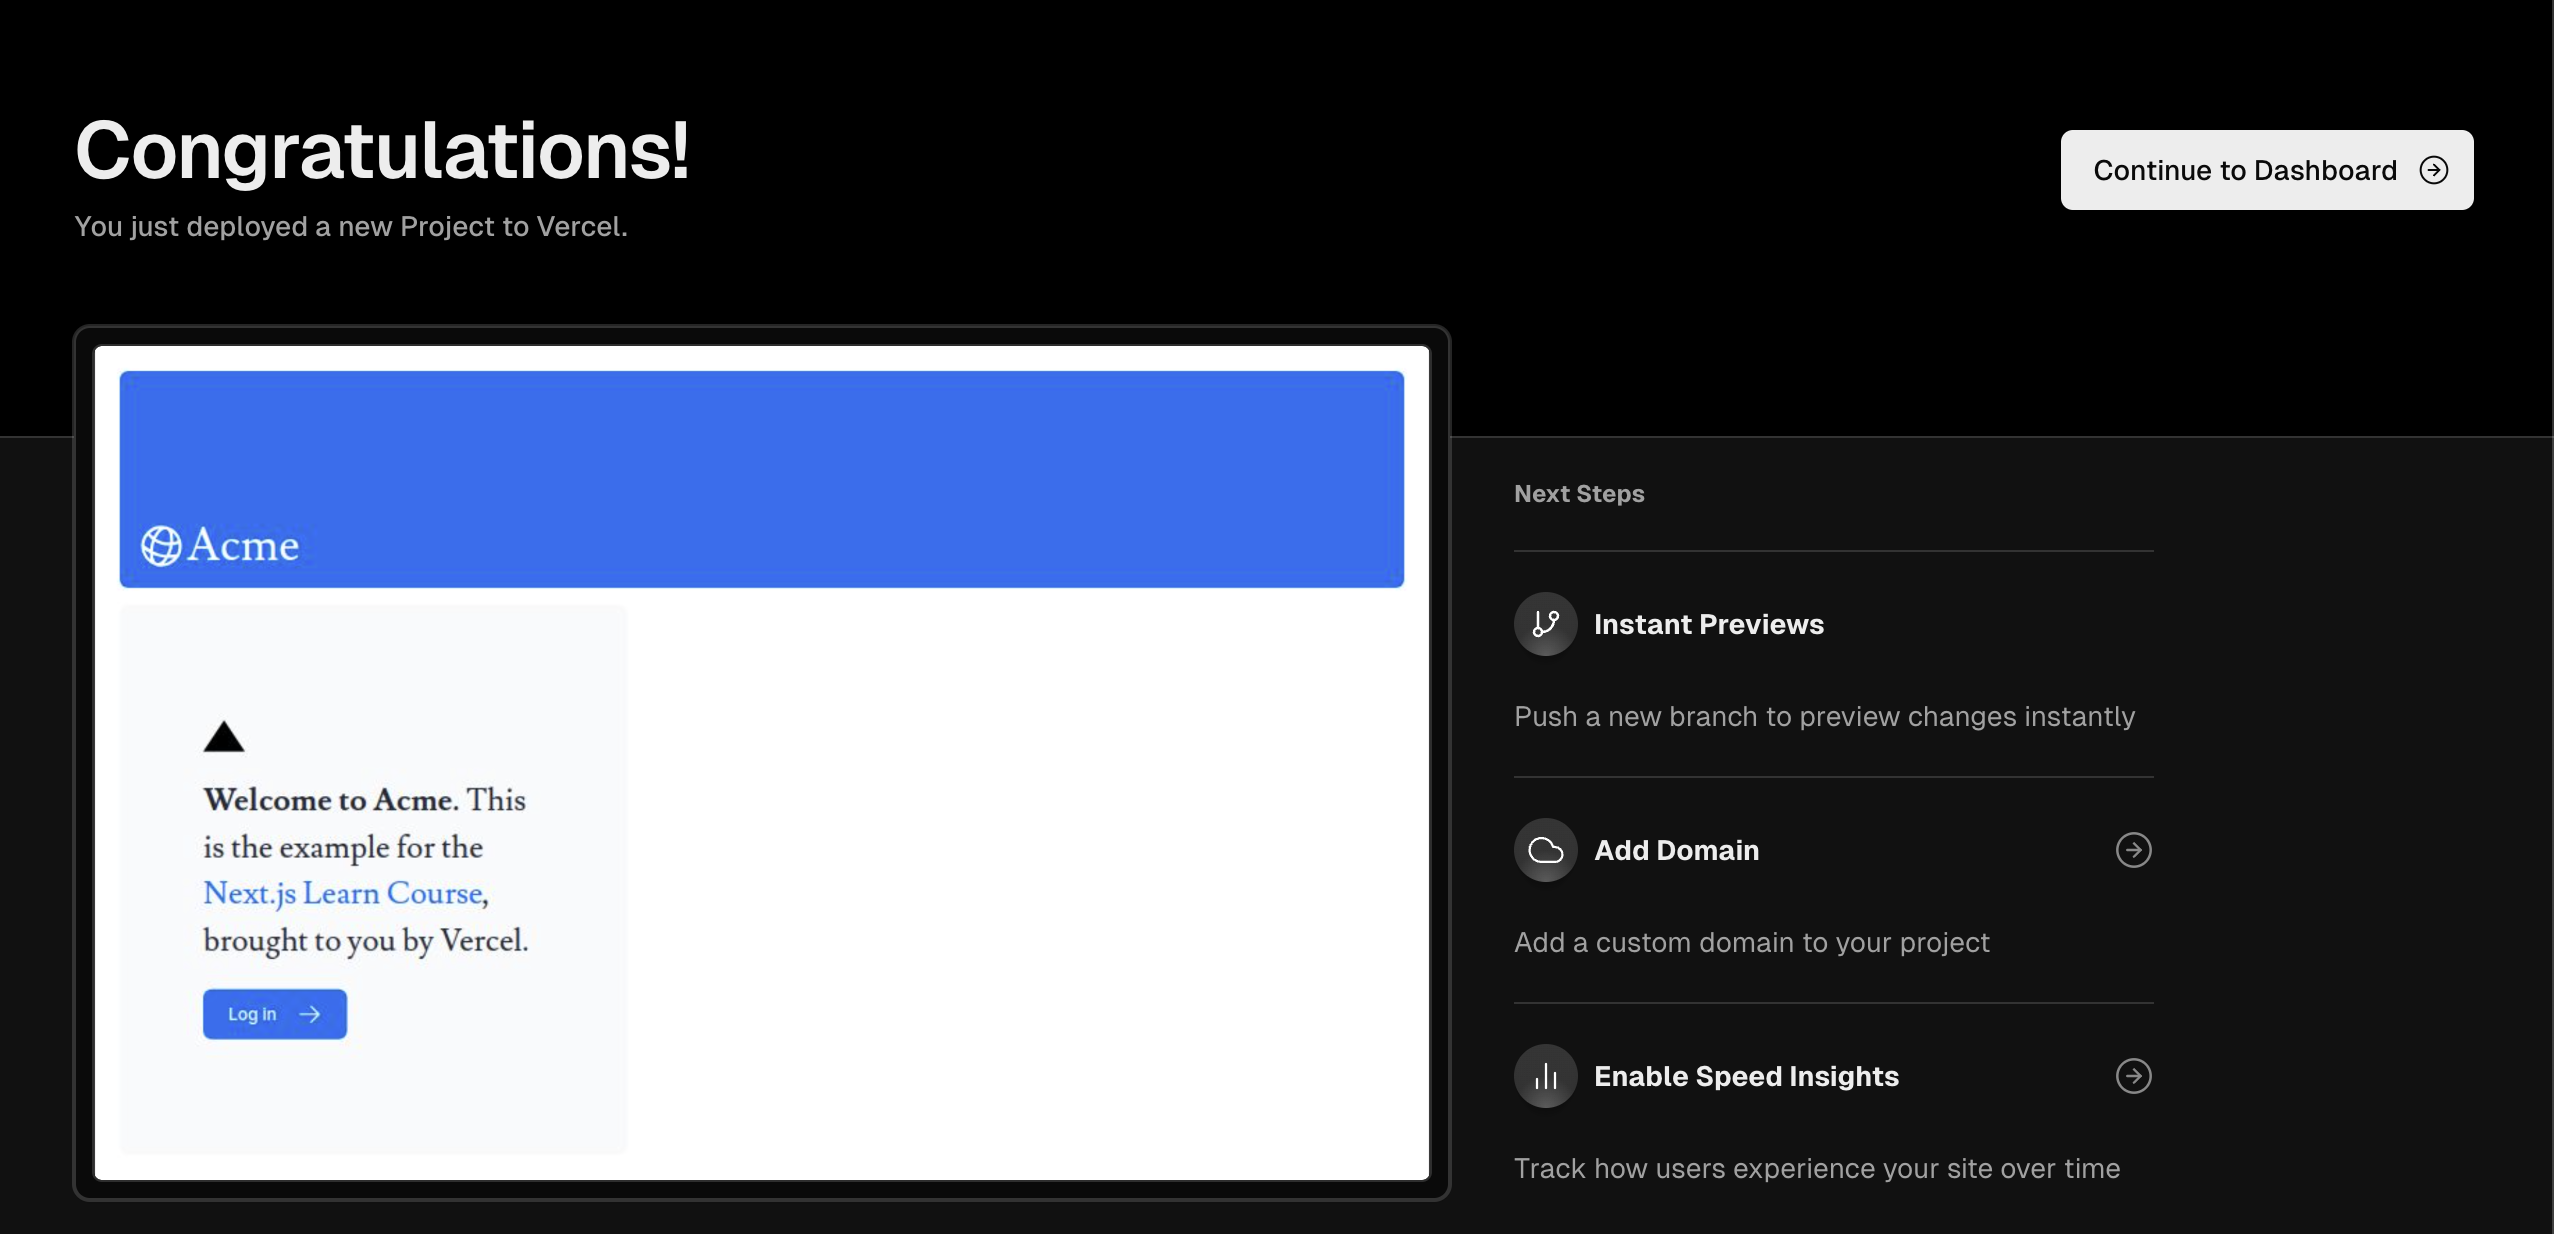Screen dimensions: 2554x1234
Task: Open Speed Insights via its right arrow icon
Action: point(2133,1076)
